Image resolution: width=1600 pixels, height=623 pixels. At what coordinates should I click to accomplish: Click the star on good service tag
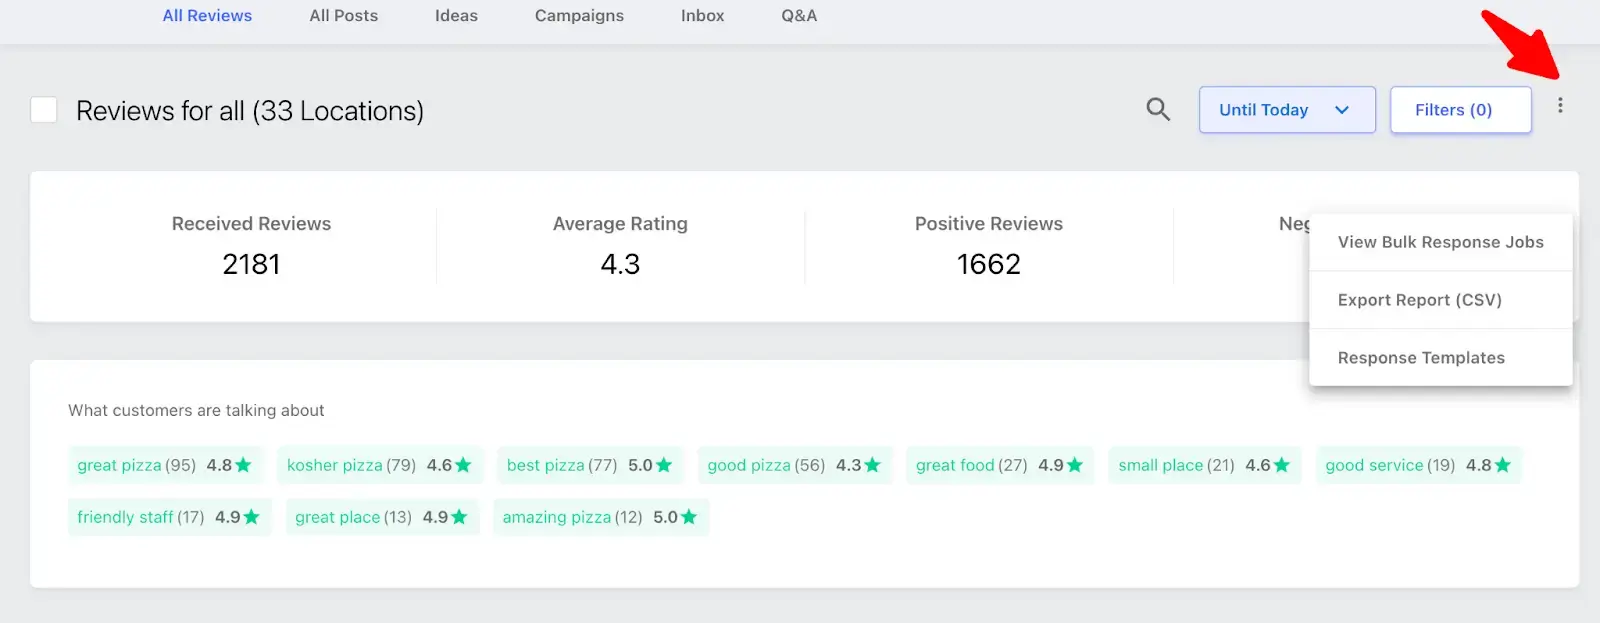[1502, 465]
